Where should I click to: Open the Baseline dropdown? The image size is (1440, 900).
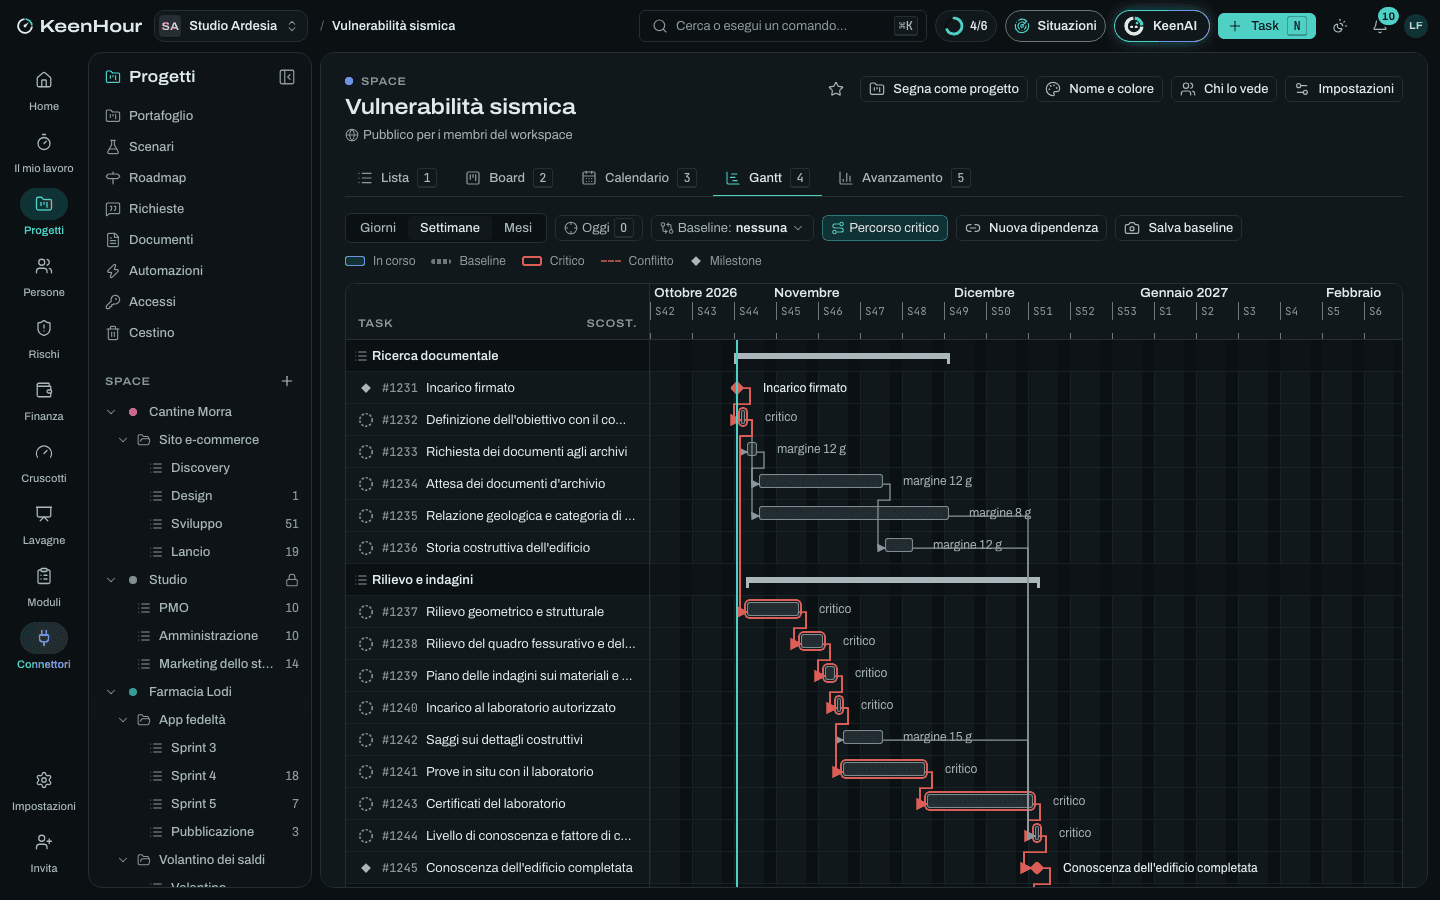(x=732, y=228)
